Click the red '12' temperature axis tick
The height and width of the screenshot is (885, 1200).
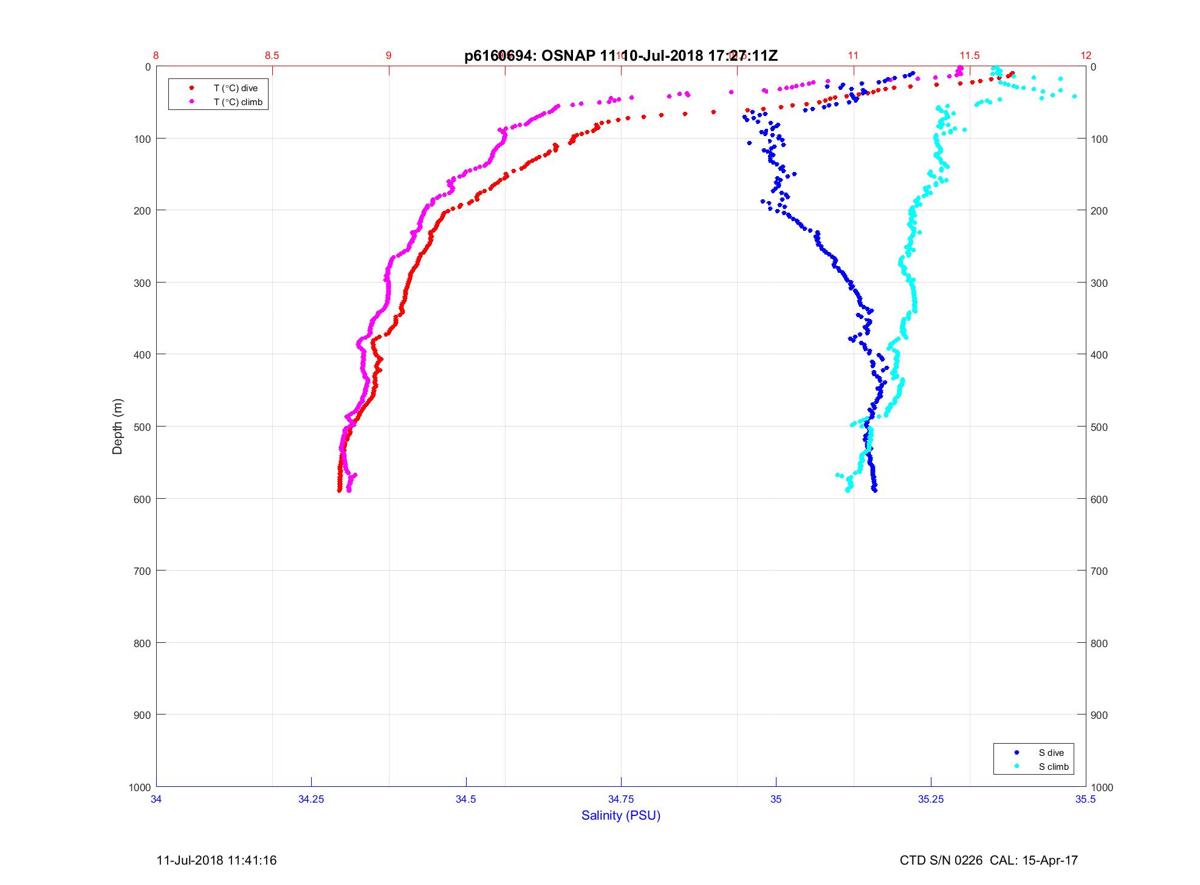[1086, 56]
